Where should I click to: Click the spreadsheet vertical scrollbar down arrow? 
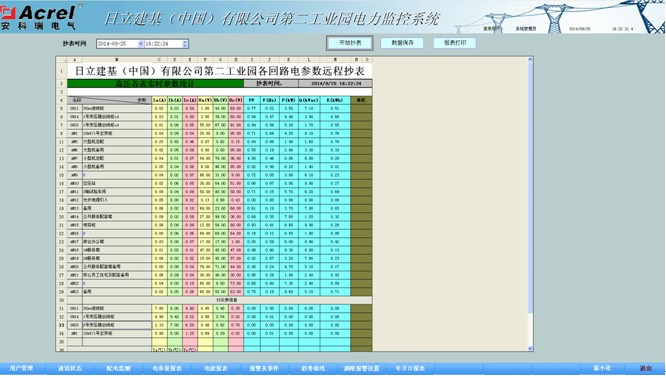530,348
